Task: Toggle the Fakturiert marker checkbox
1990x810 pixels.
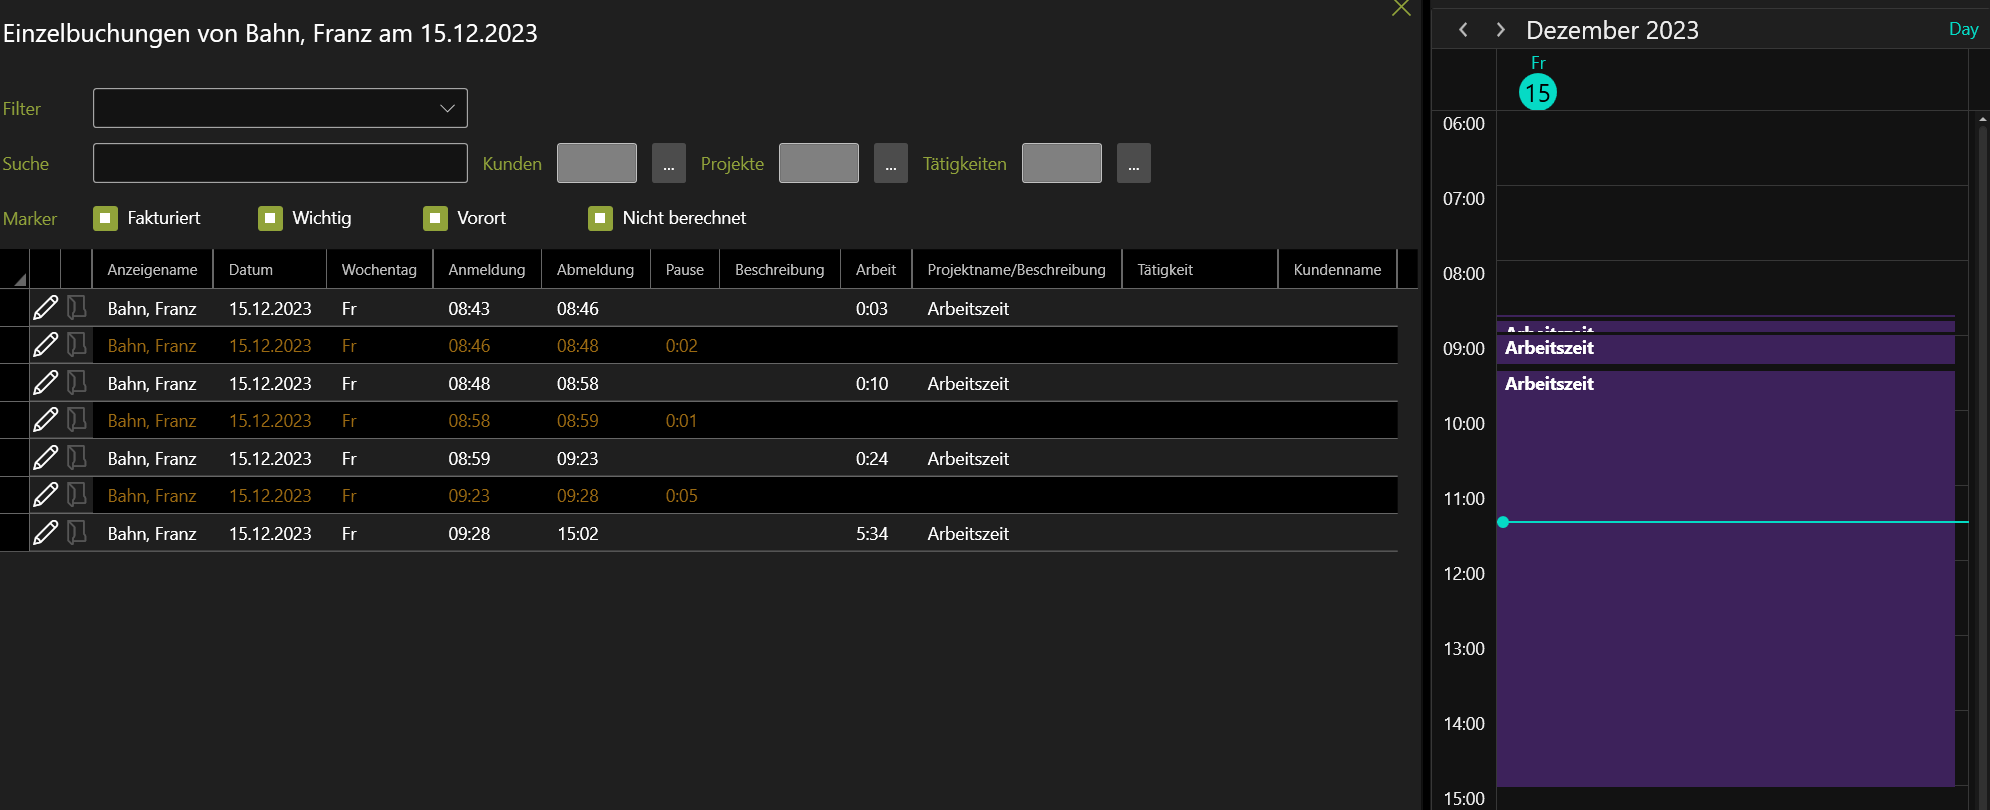Action: tap(105, 218)
